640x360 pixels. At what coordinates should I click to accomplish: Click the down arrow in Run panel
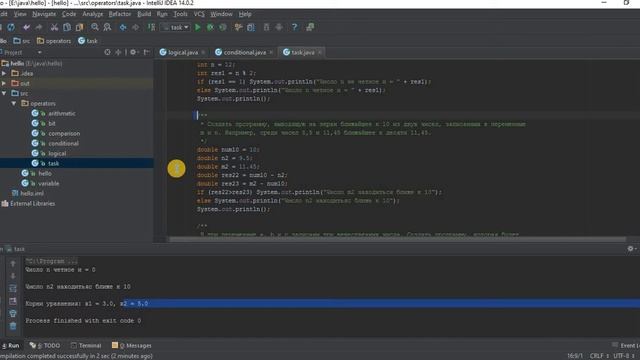pyautogui.click(x=13, y=276)
